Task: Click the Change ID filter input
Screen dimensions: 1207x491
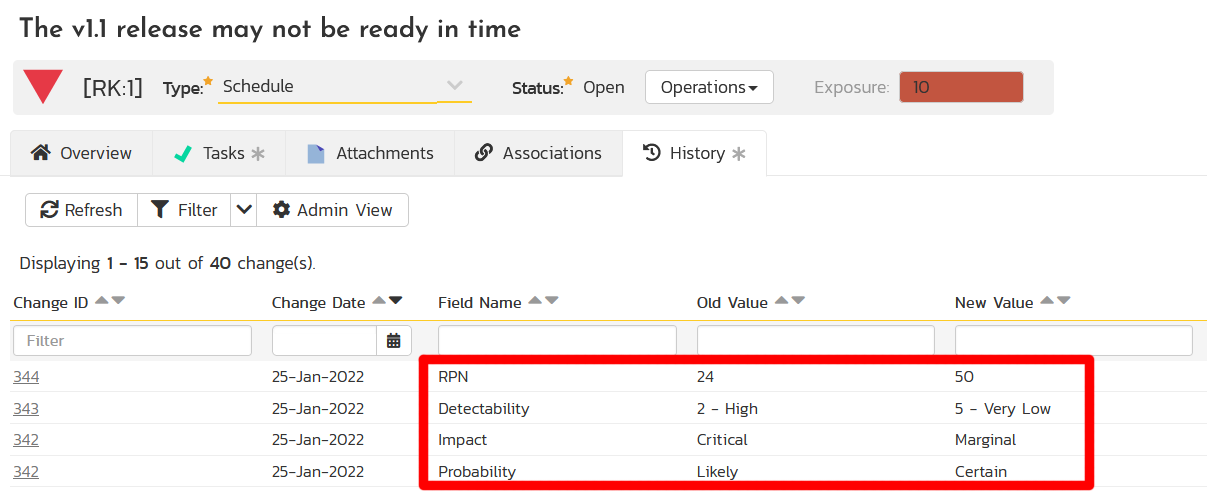Action: point(132,341)
